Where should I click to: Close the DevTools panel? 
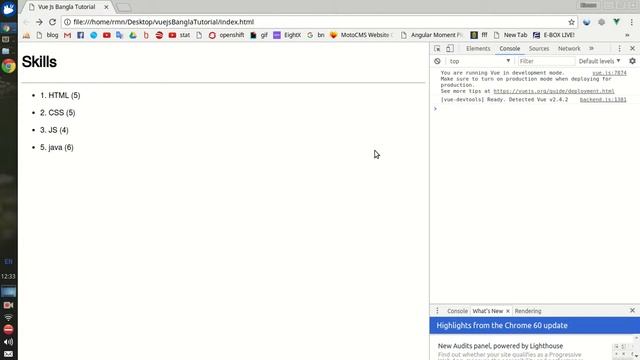point(632,49)
